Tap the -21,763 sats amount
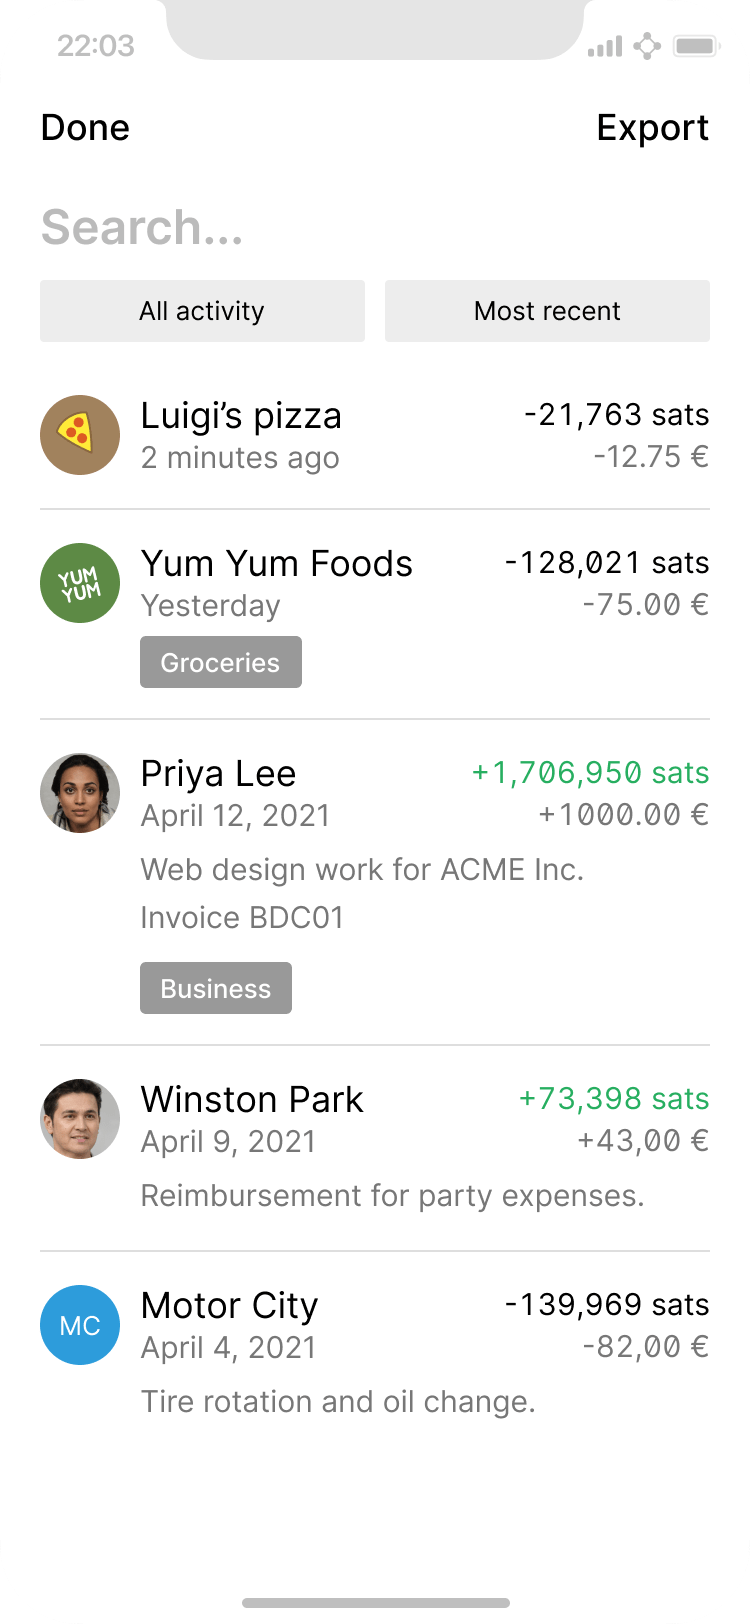Image resolution: width=750 pixels, height=1624 pixels. 616,415
